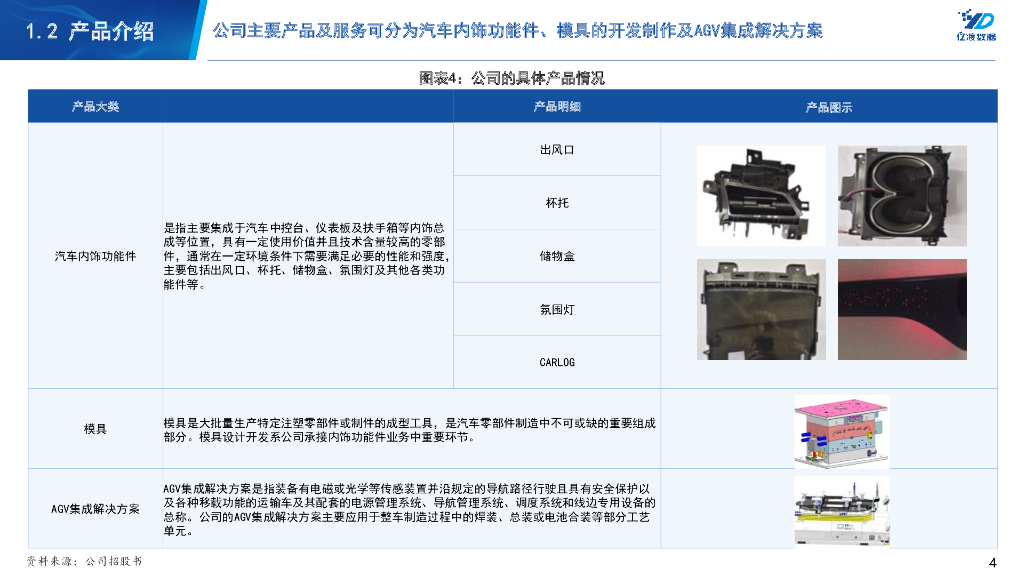Click the '出风口' detail cell
Image resolution: width=1024 pixels, height=576 pixels.
click(557, 150)
